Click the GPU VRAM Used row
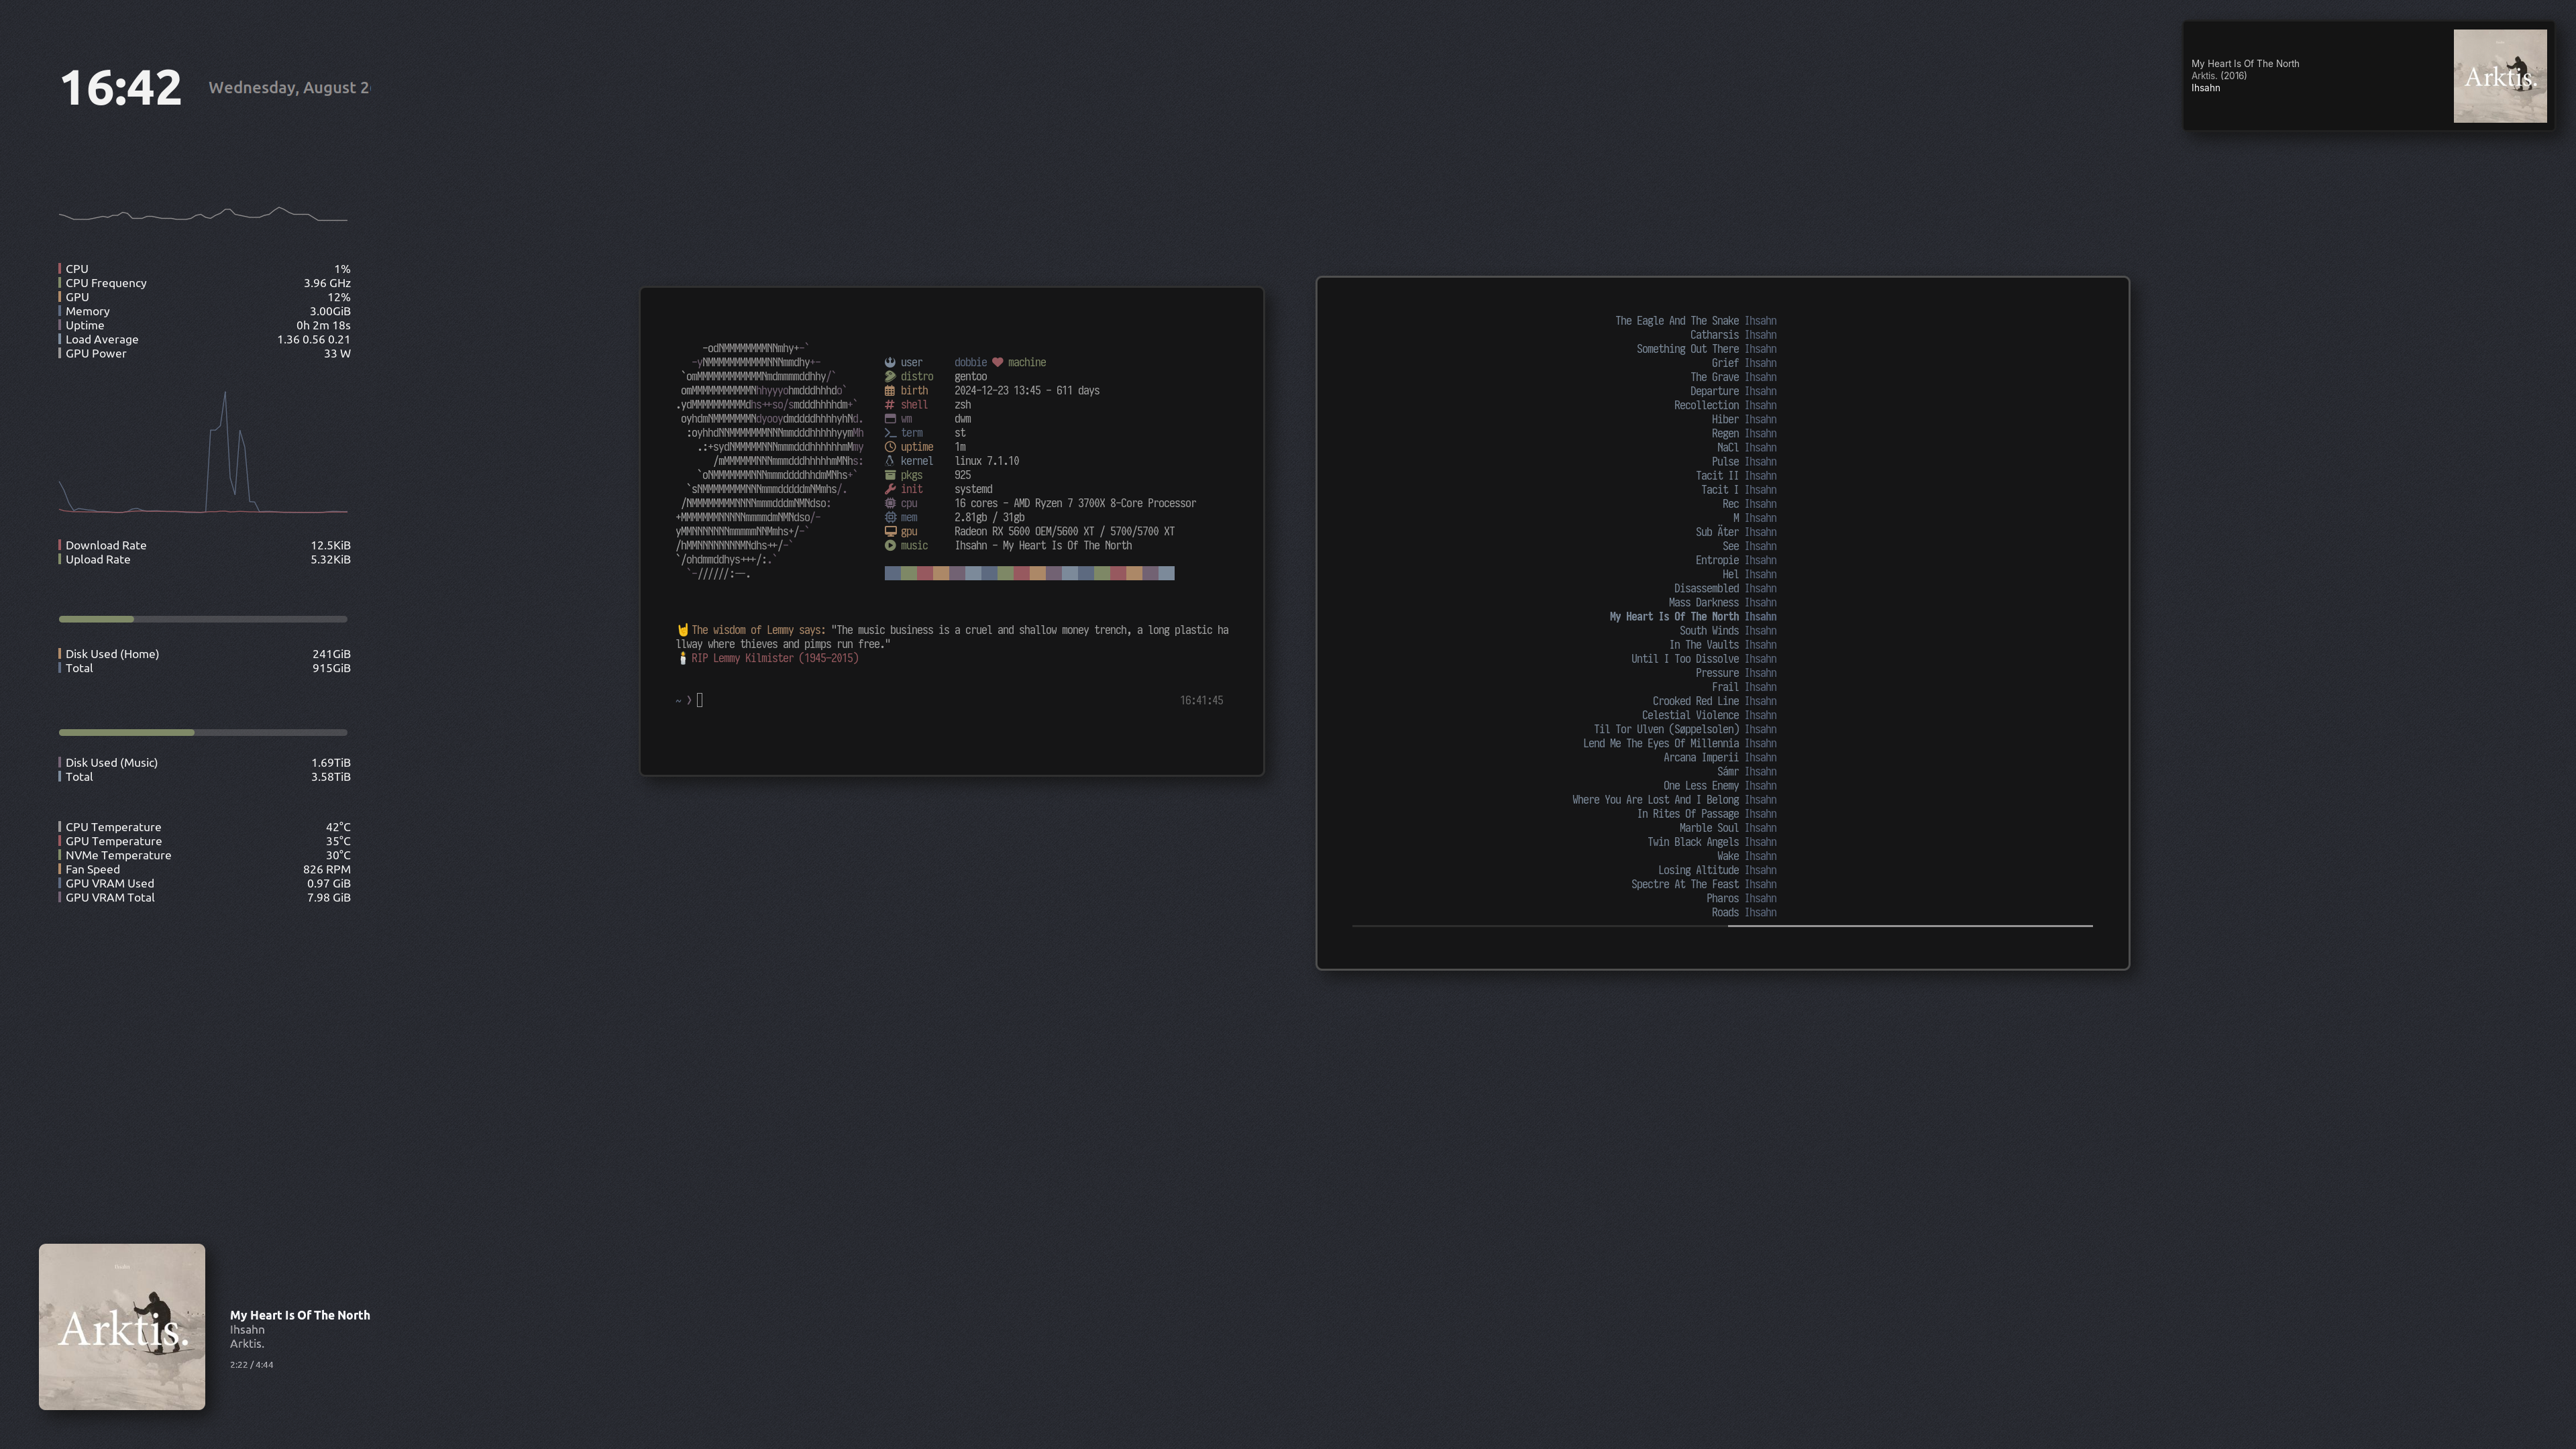 click(x=204, y=883)
